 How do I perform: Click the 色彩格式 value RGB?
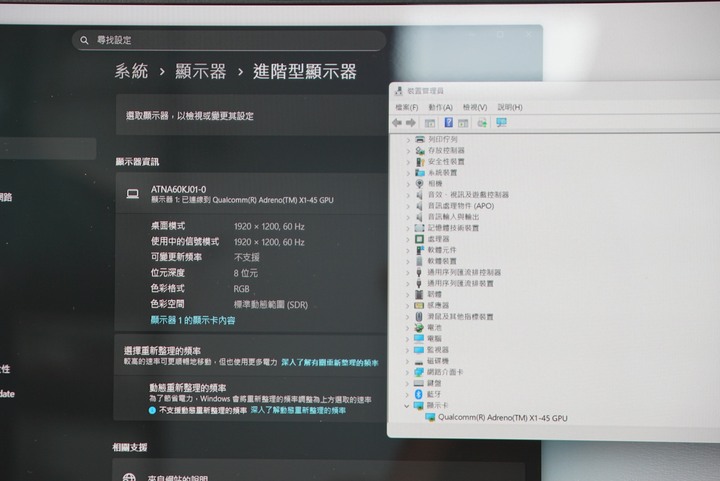(242, 289)
